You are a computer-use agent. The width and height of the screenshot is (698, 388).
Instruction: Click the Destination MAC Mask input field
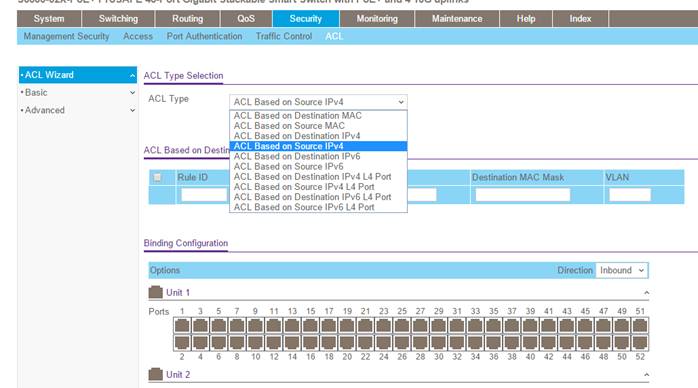click(x=523, y=195)
